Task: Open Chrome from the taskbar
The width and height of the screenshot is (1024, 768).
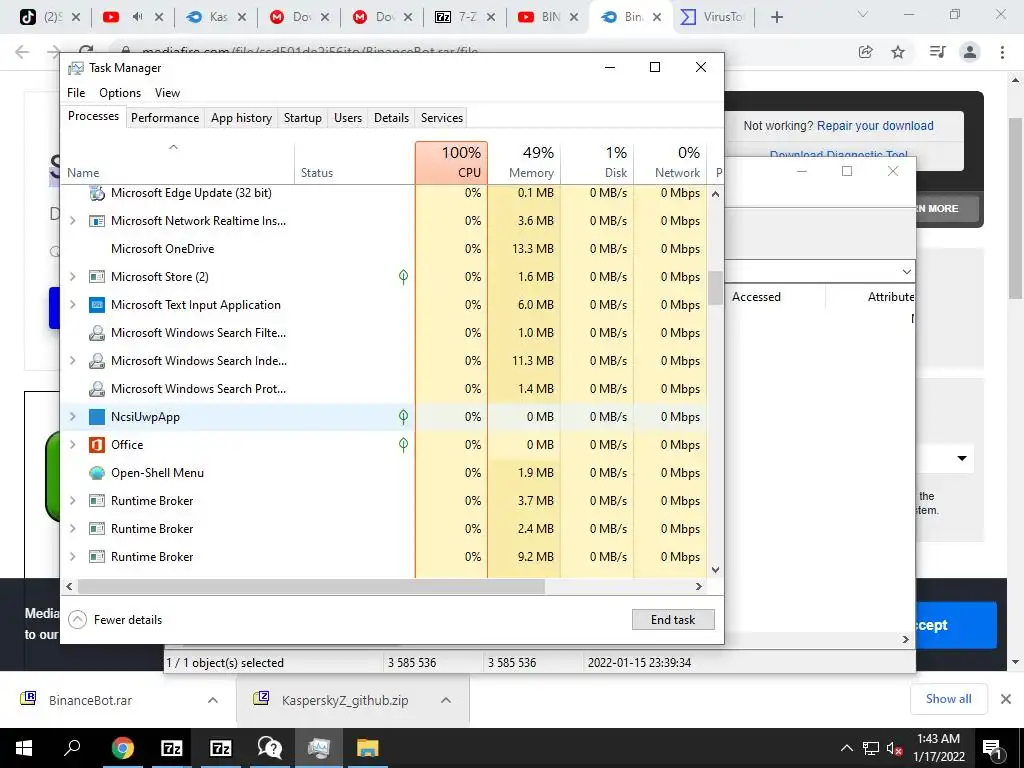Action: 122,748
